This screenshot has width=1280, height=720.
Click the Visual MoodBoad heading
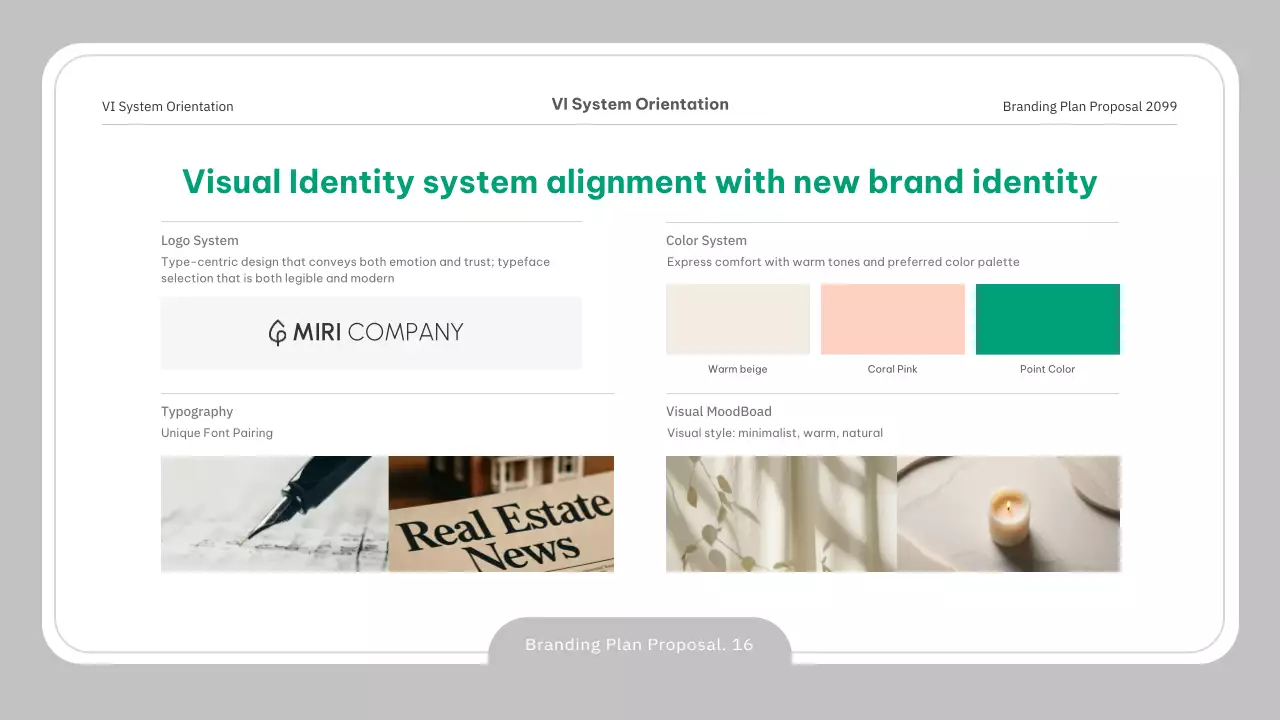coord(719,411)
